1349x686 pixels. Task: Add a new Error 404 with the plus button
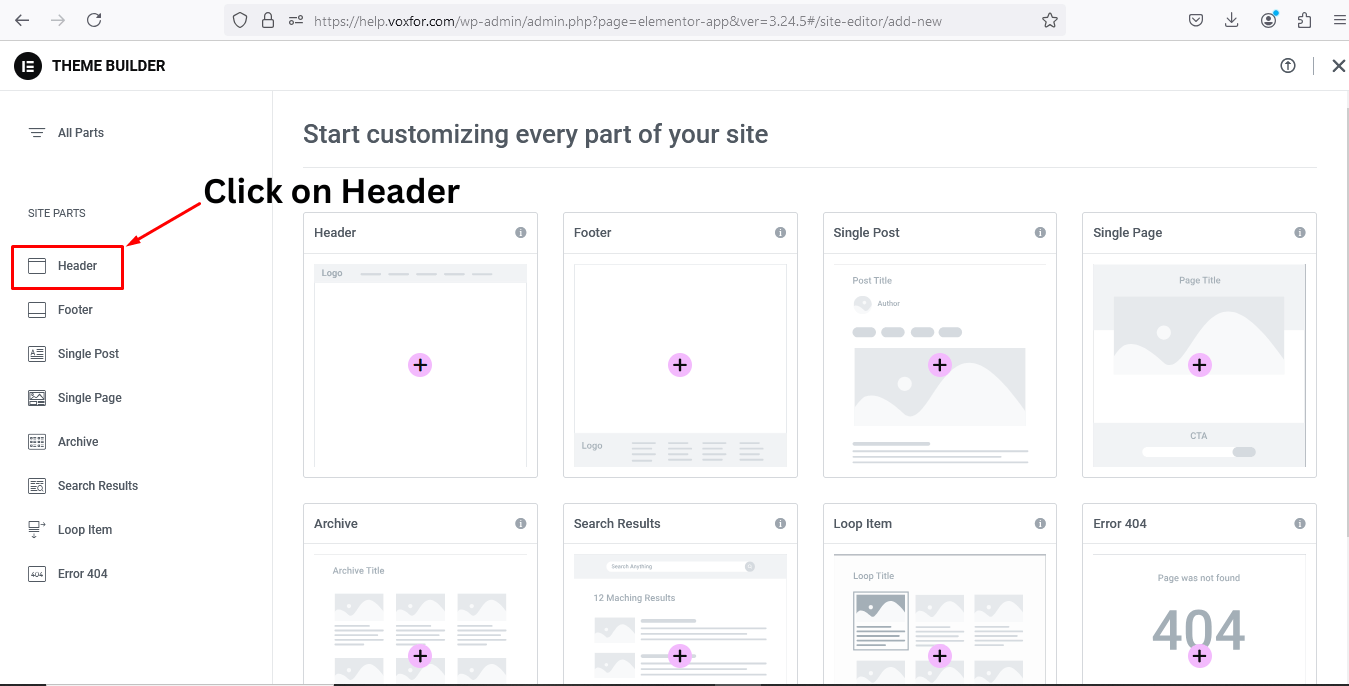pyautogui.click(x=1198, y=656)
